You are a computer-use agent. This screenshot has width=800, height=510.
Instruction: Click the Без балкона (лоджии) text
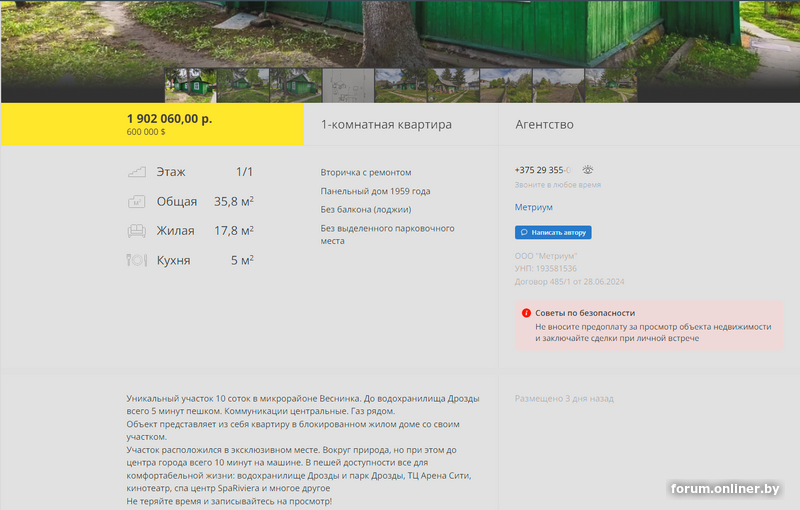pos(366,210)
